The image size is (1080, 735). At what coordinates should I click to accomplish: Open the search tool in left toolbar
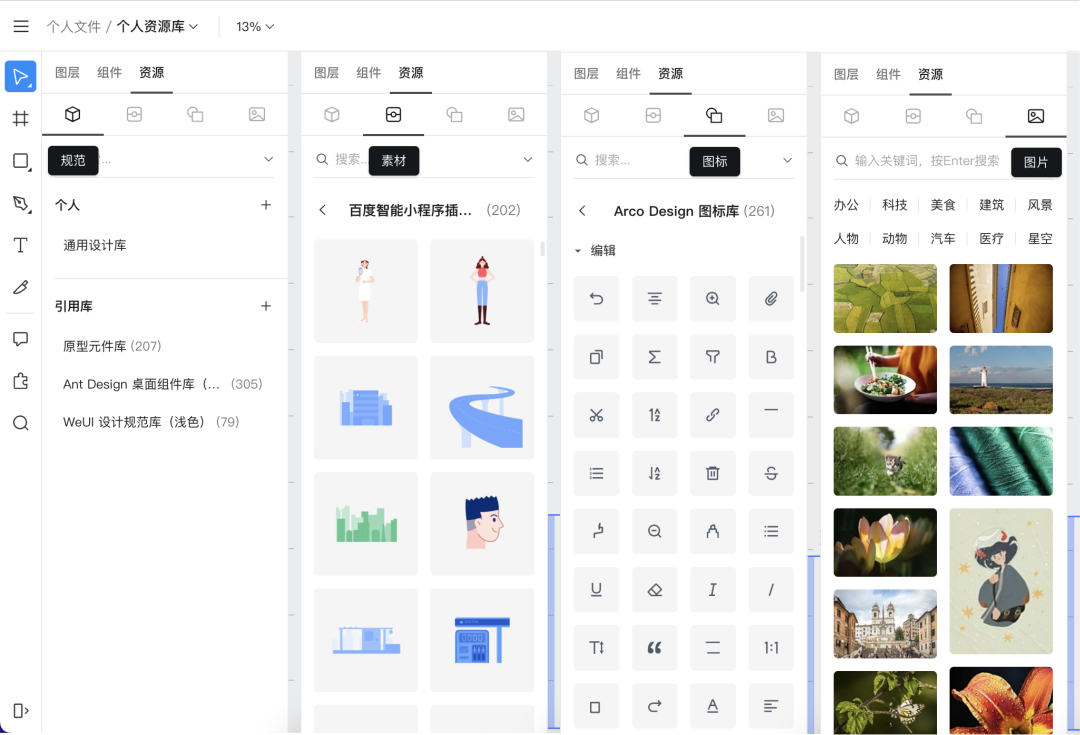[21, 423]
